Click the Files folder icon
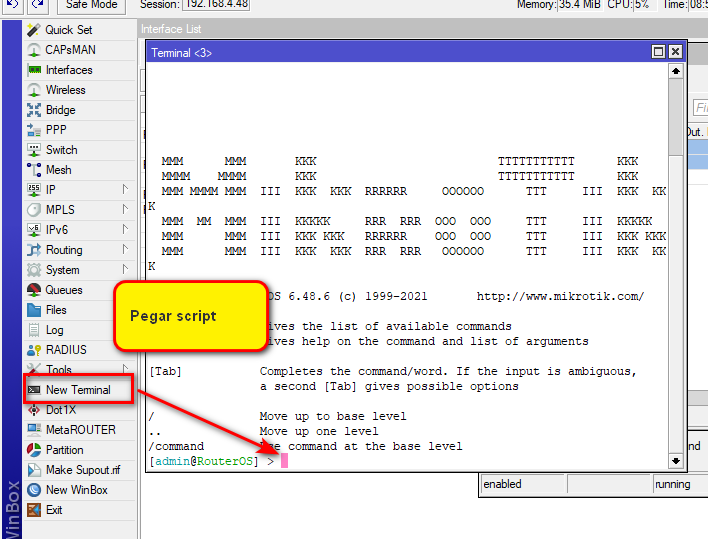Image resolution: width=708 pixels, height=539 pixels. click(34, 310)
